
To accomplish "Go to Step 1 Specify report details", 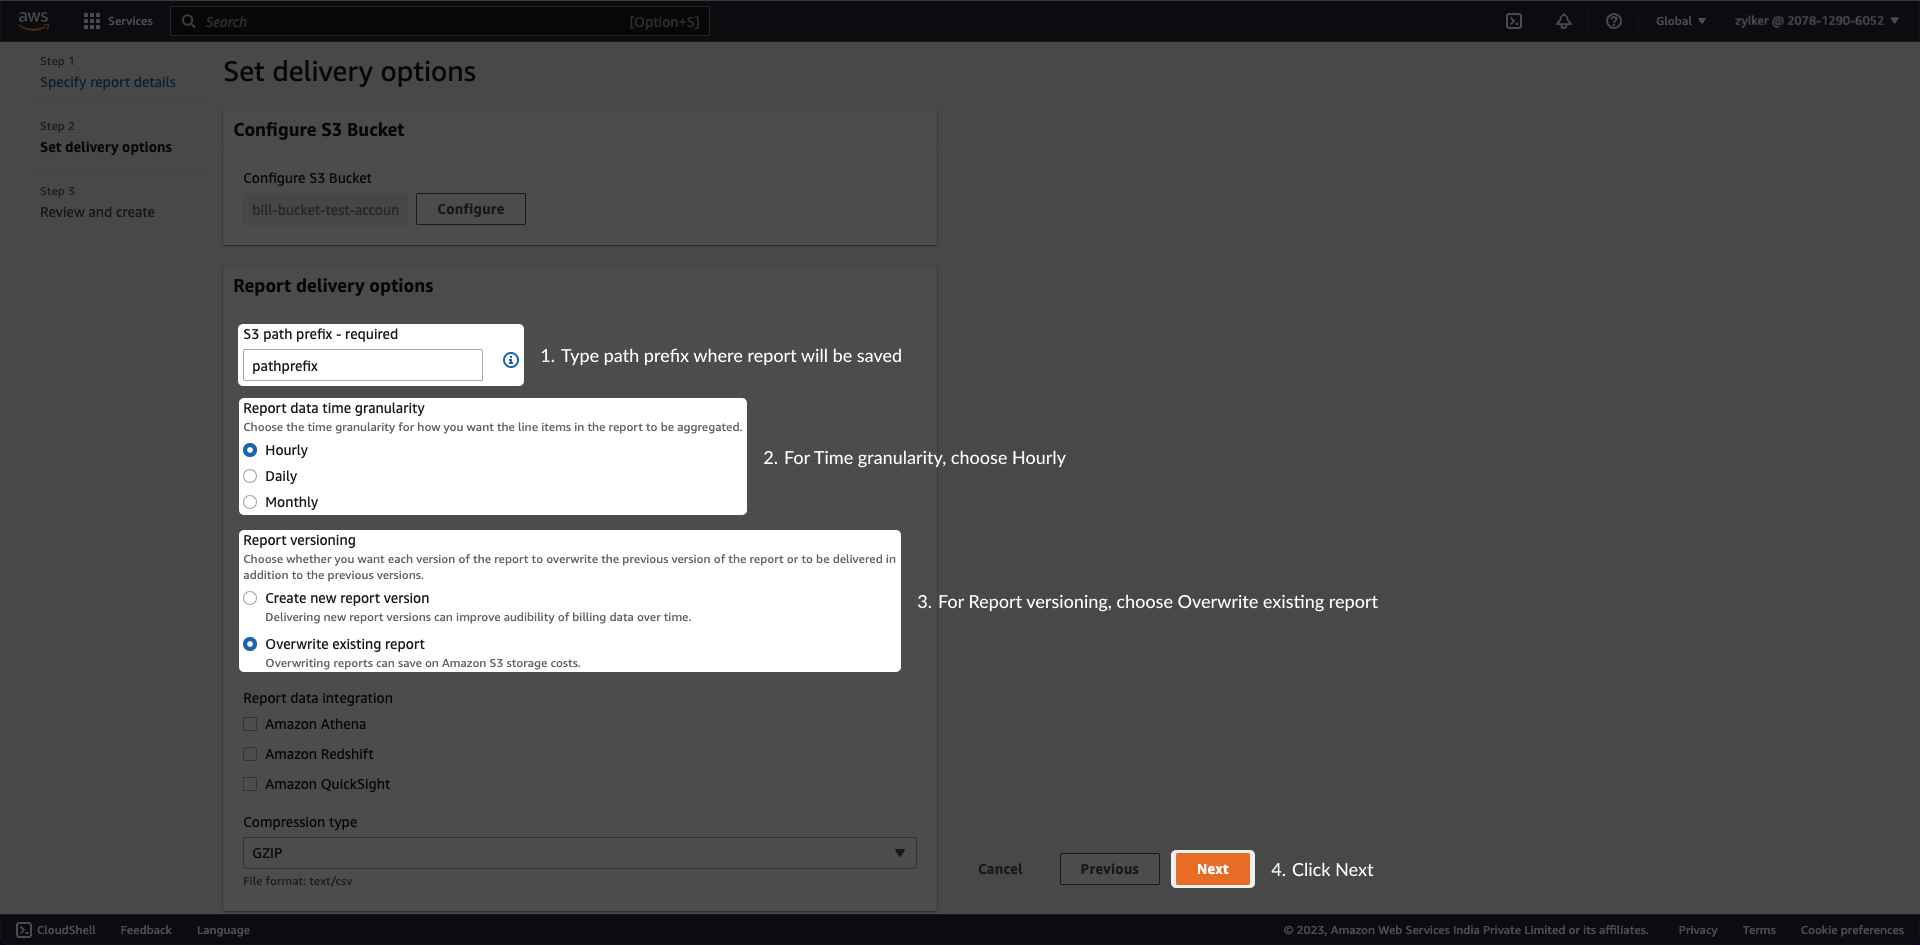I will (x=108, y=82).
